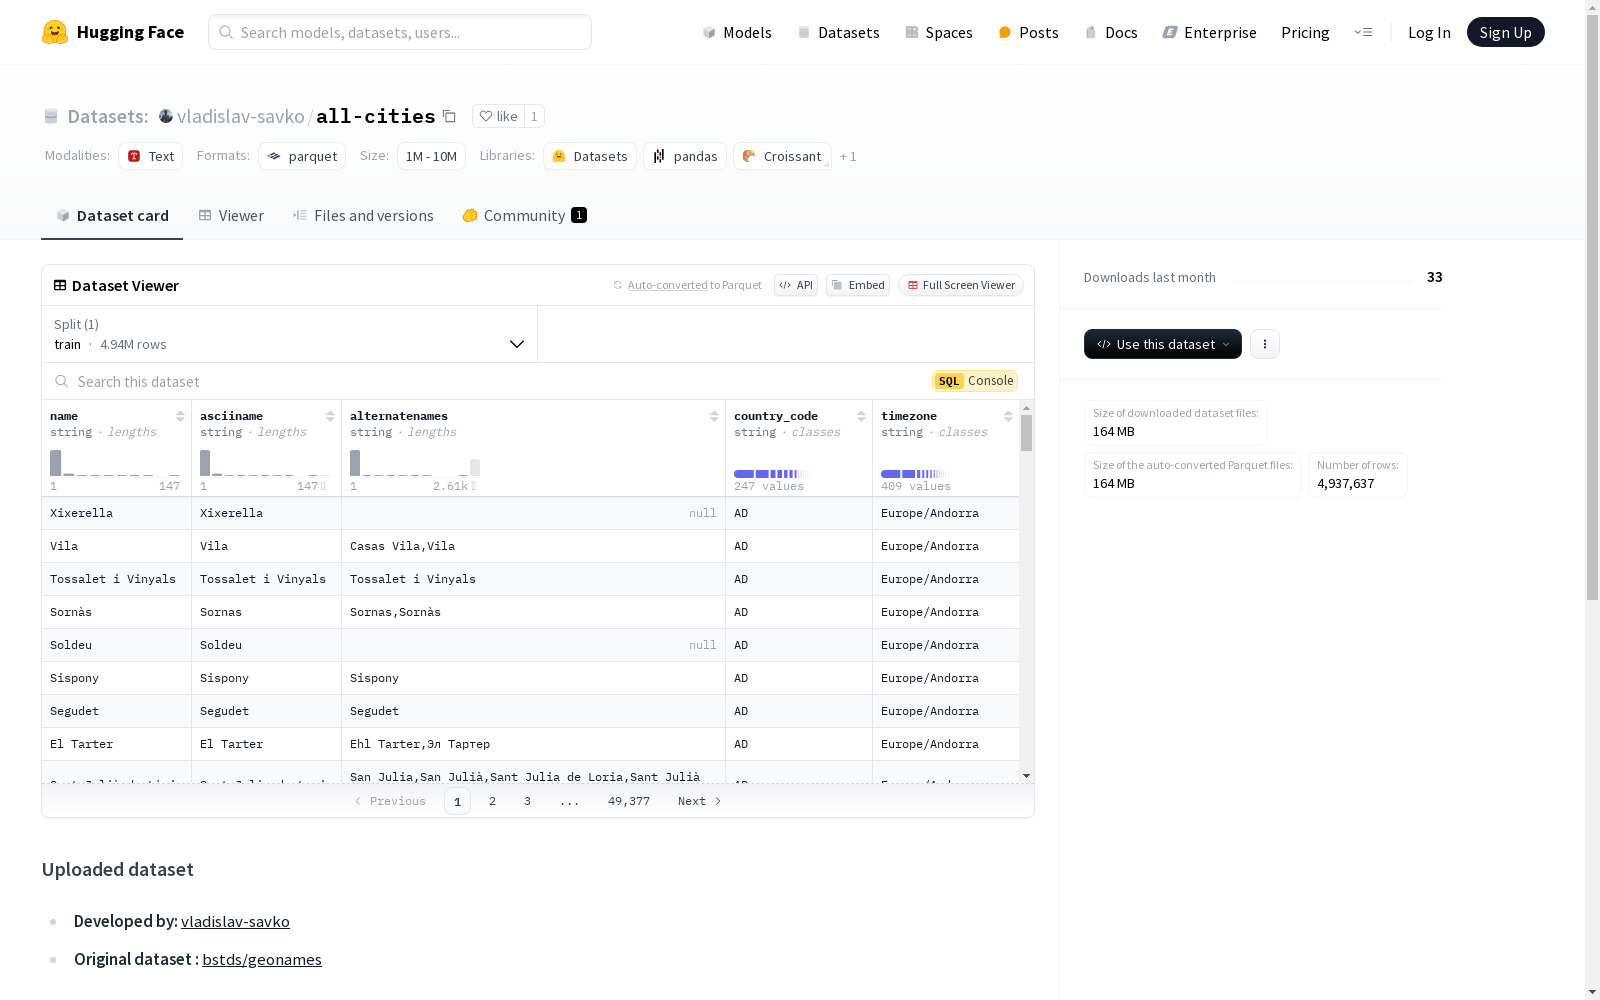Click the Datasets breadcrumb icon
Screen dimensions: 1600x1000
pyautogui.click(x=51, y=116)
